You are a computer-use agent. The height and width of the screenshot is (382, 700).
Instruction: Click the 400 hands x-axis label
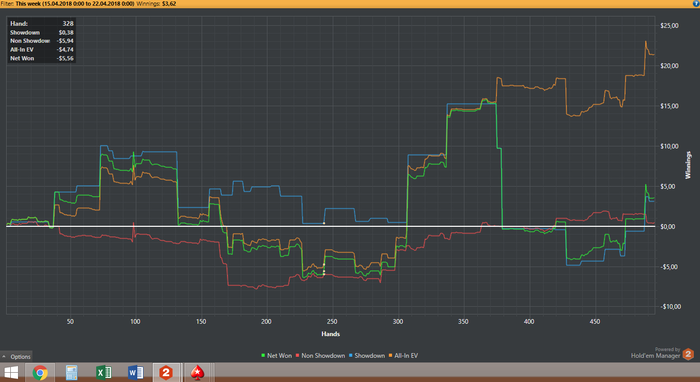point(529,322)
